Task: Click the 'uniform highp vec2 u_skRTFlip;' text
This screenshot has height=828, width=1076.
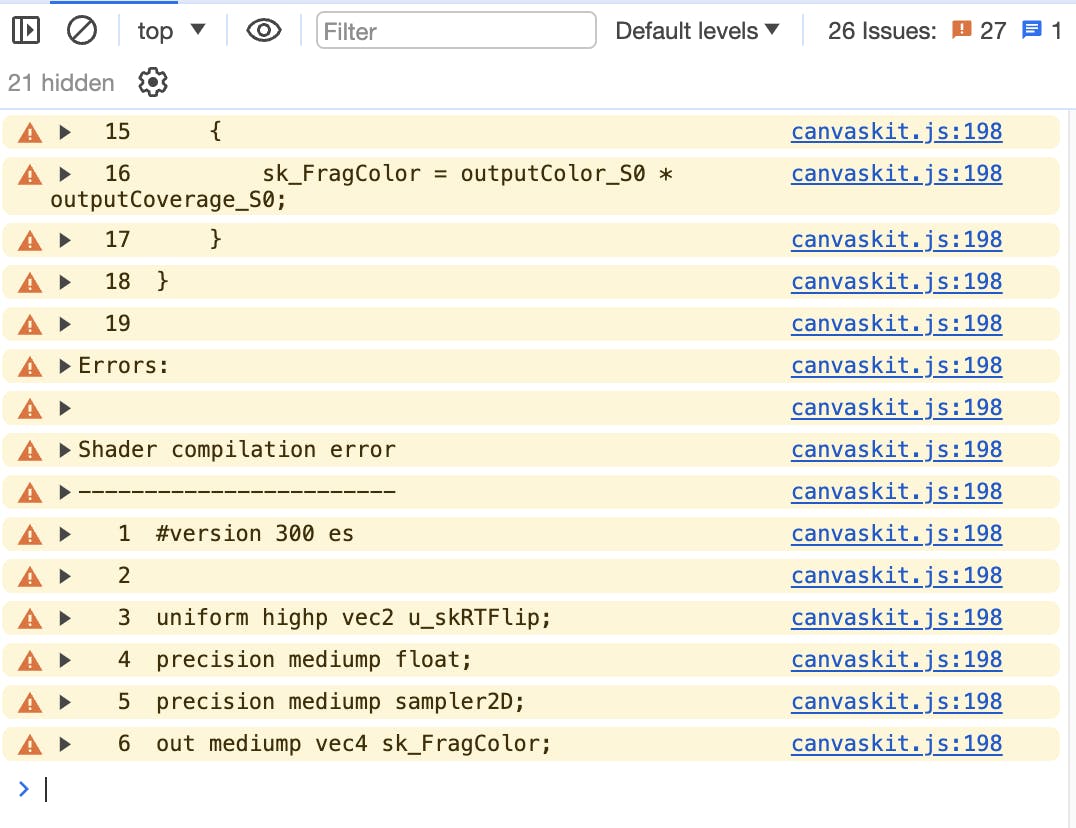Action: coord(353,618)
